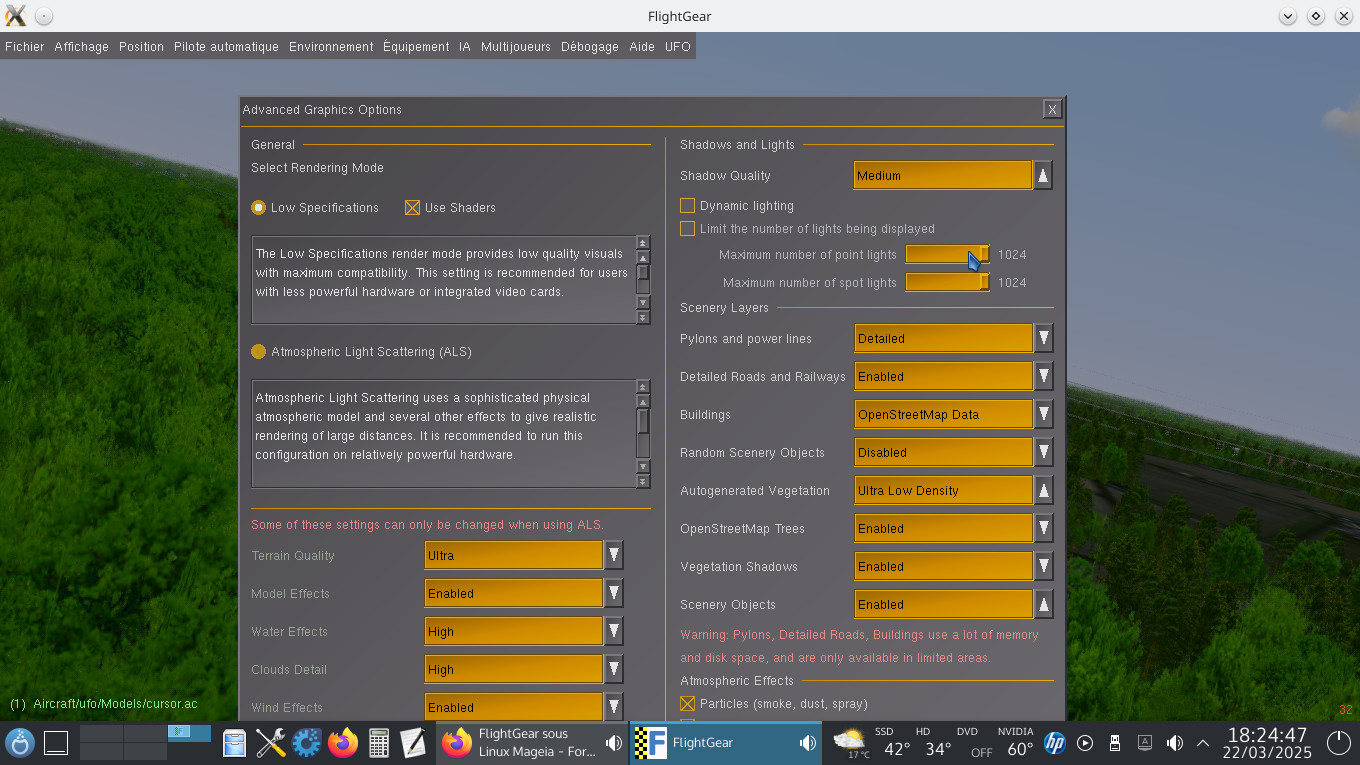The image size is (1360, 765).
Task: Open the system volume control in tray
Action: 1175,743
